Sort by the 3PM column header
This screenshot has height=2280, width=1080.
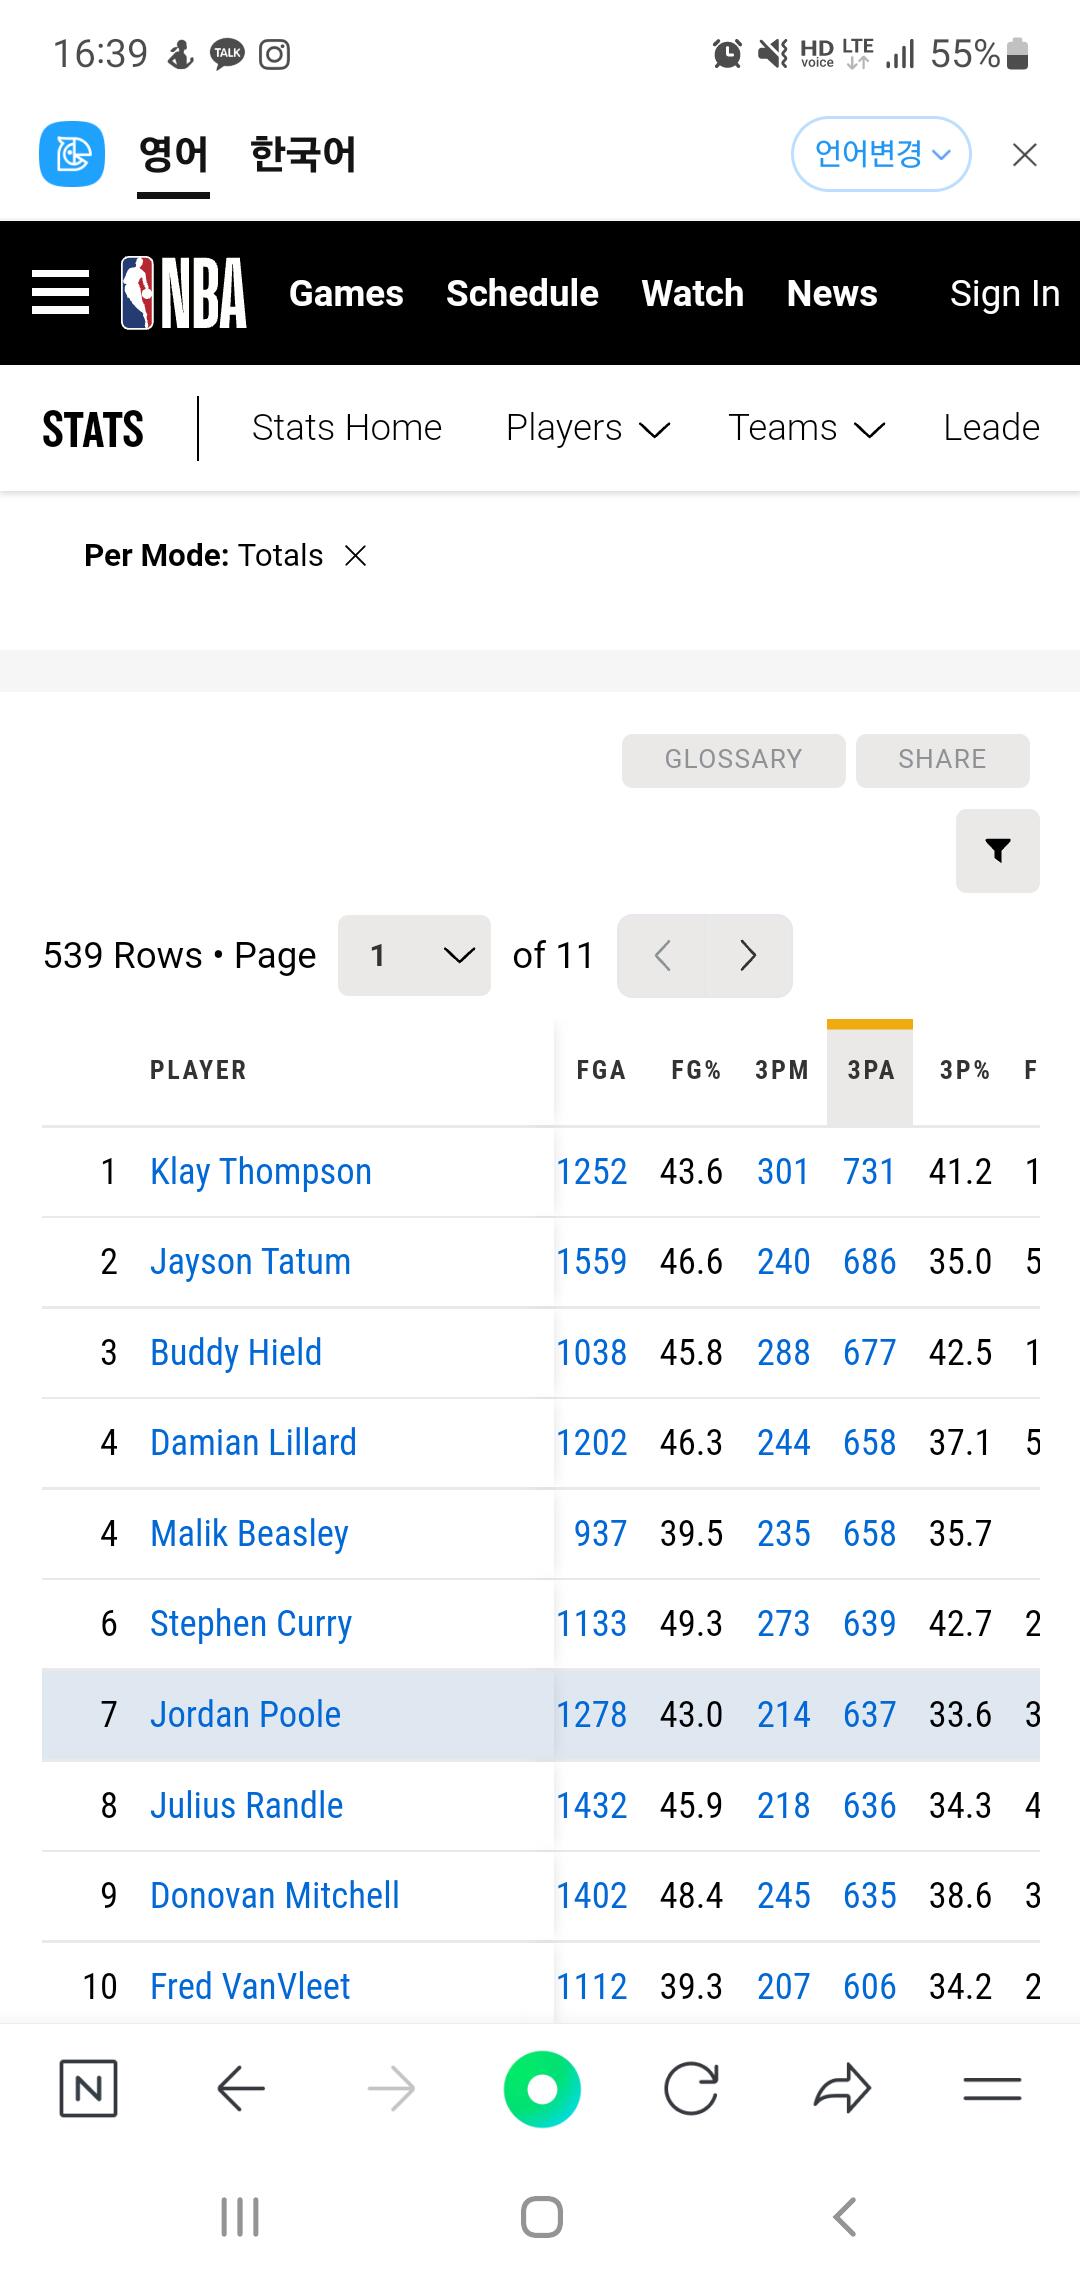click(x=782, y=1071)
